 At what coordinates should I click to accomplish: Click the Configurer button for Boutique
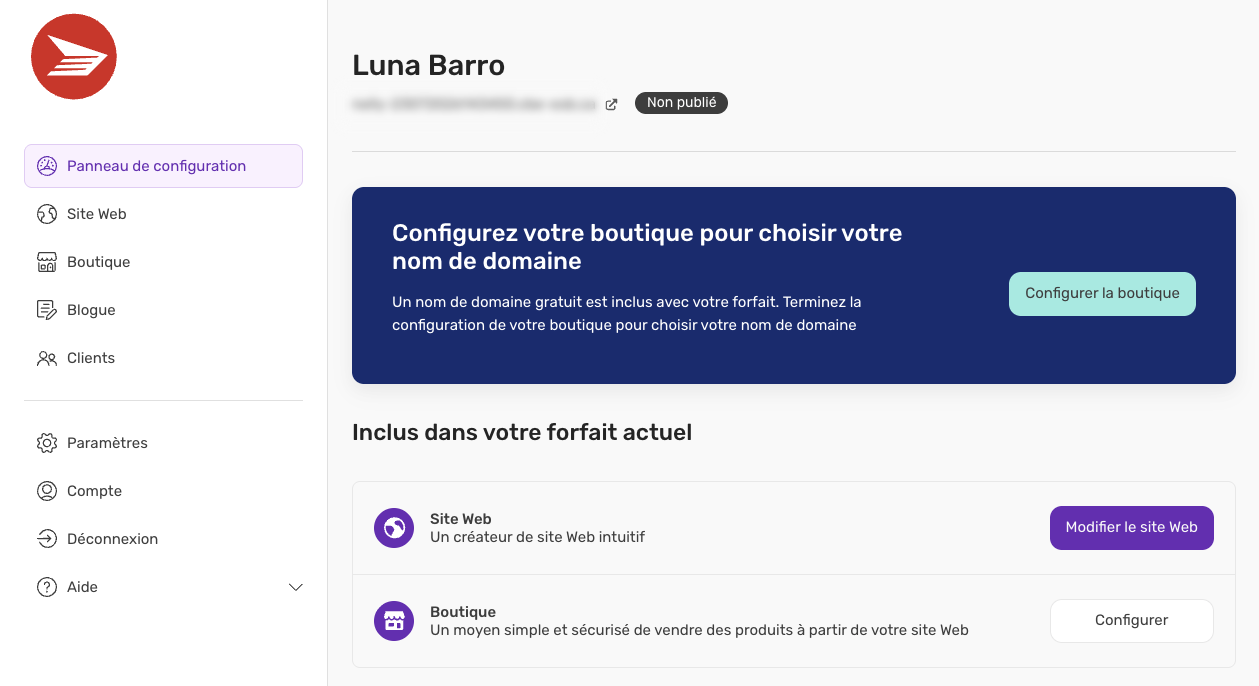[x=1131, y=621]
